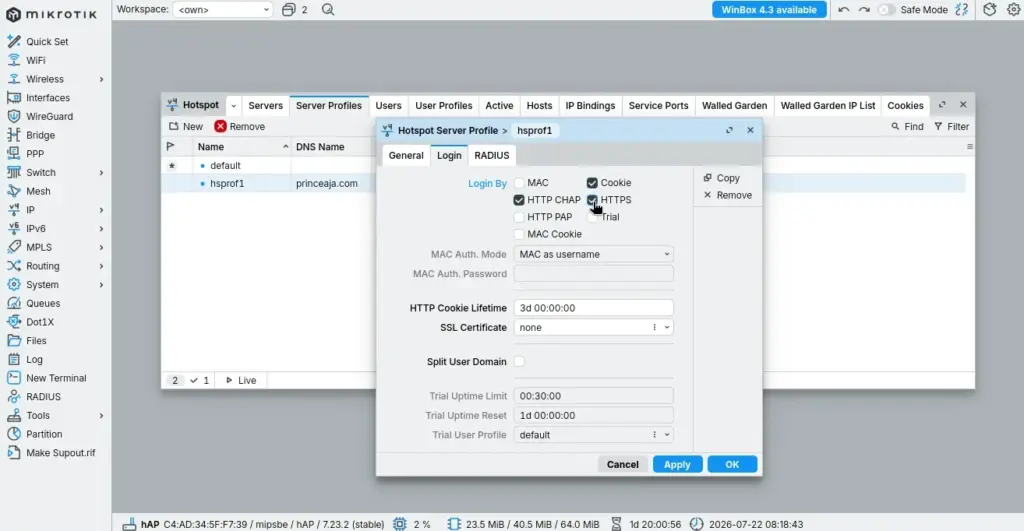Expand the Wireless submenu
This screenshot has width=1024, height=531.
coord(101,79)
